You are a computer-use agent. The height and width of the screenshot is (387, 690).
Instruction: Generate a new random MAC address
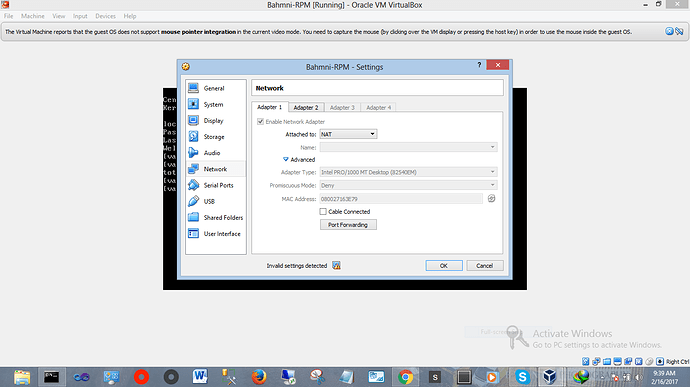point(492,199)
